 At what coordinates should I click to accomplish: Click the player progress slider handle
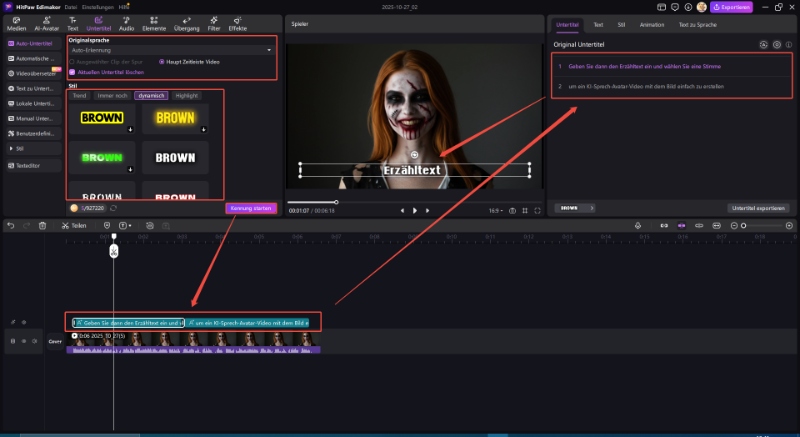tap(336, 202)
